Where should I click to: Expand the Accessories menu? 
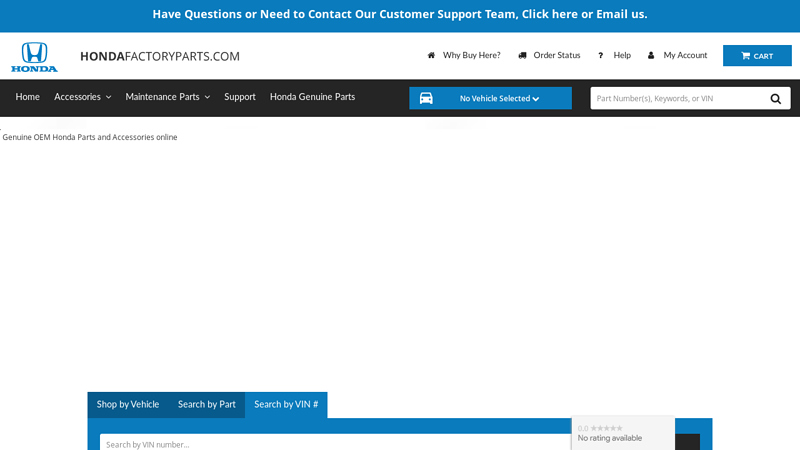pos(83,97)
